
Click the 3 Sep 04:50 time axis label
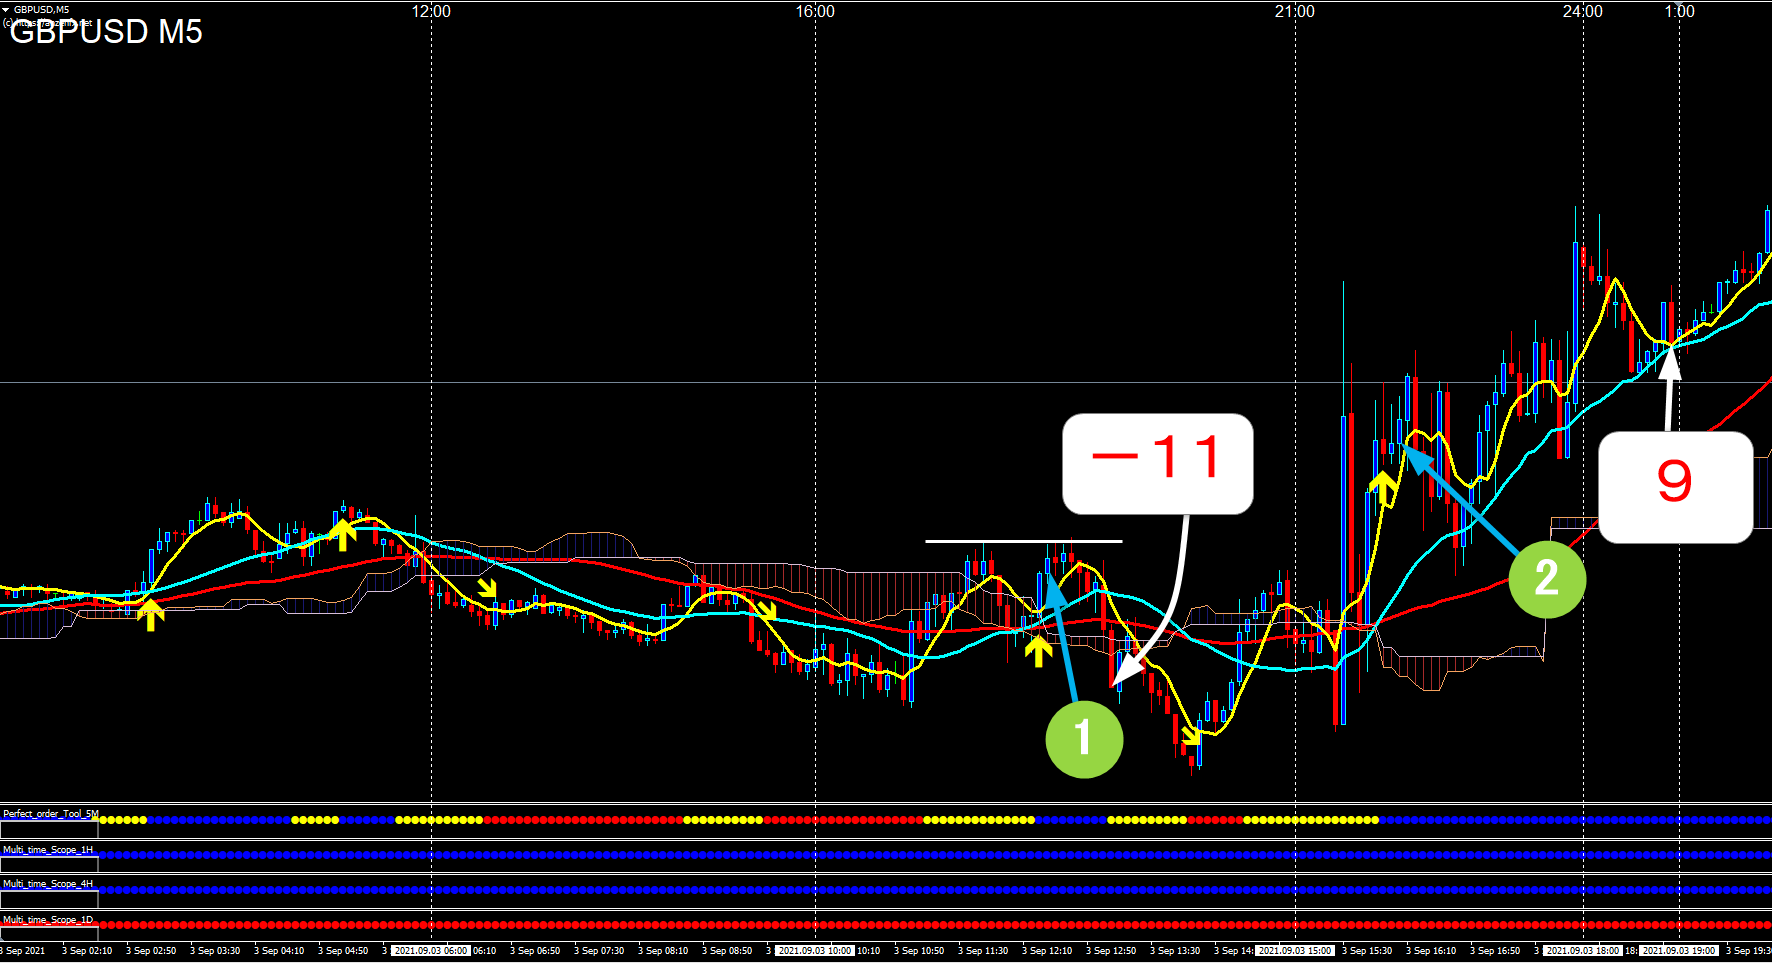tap(343, 951)
